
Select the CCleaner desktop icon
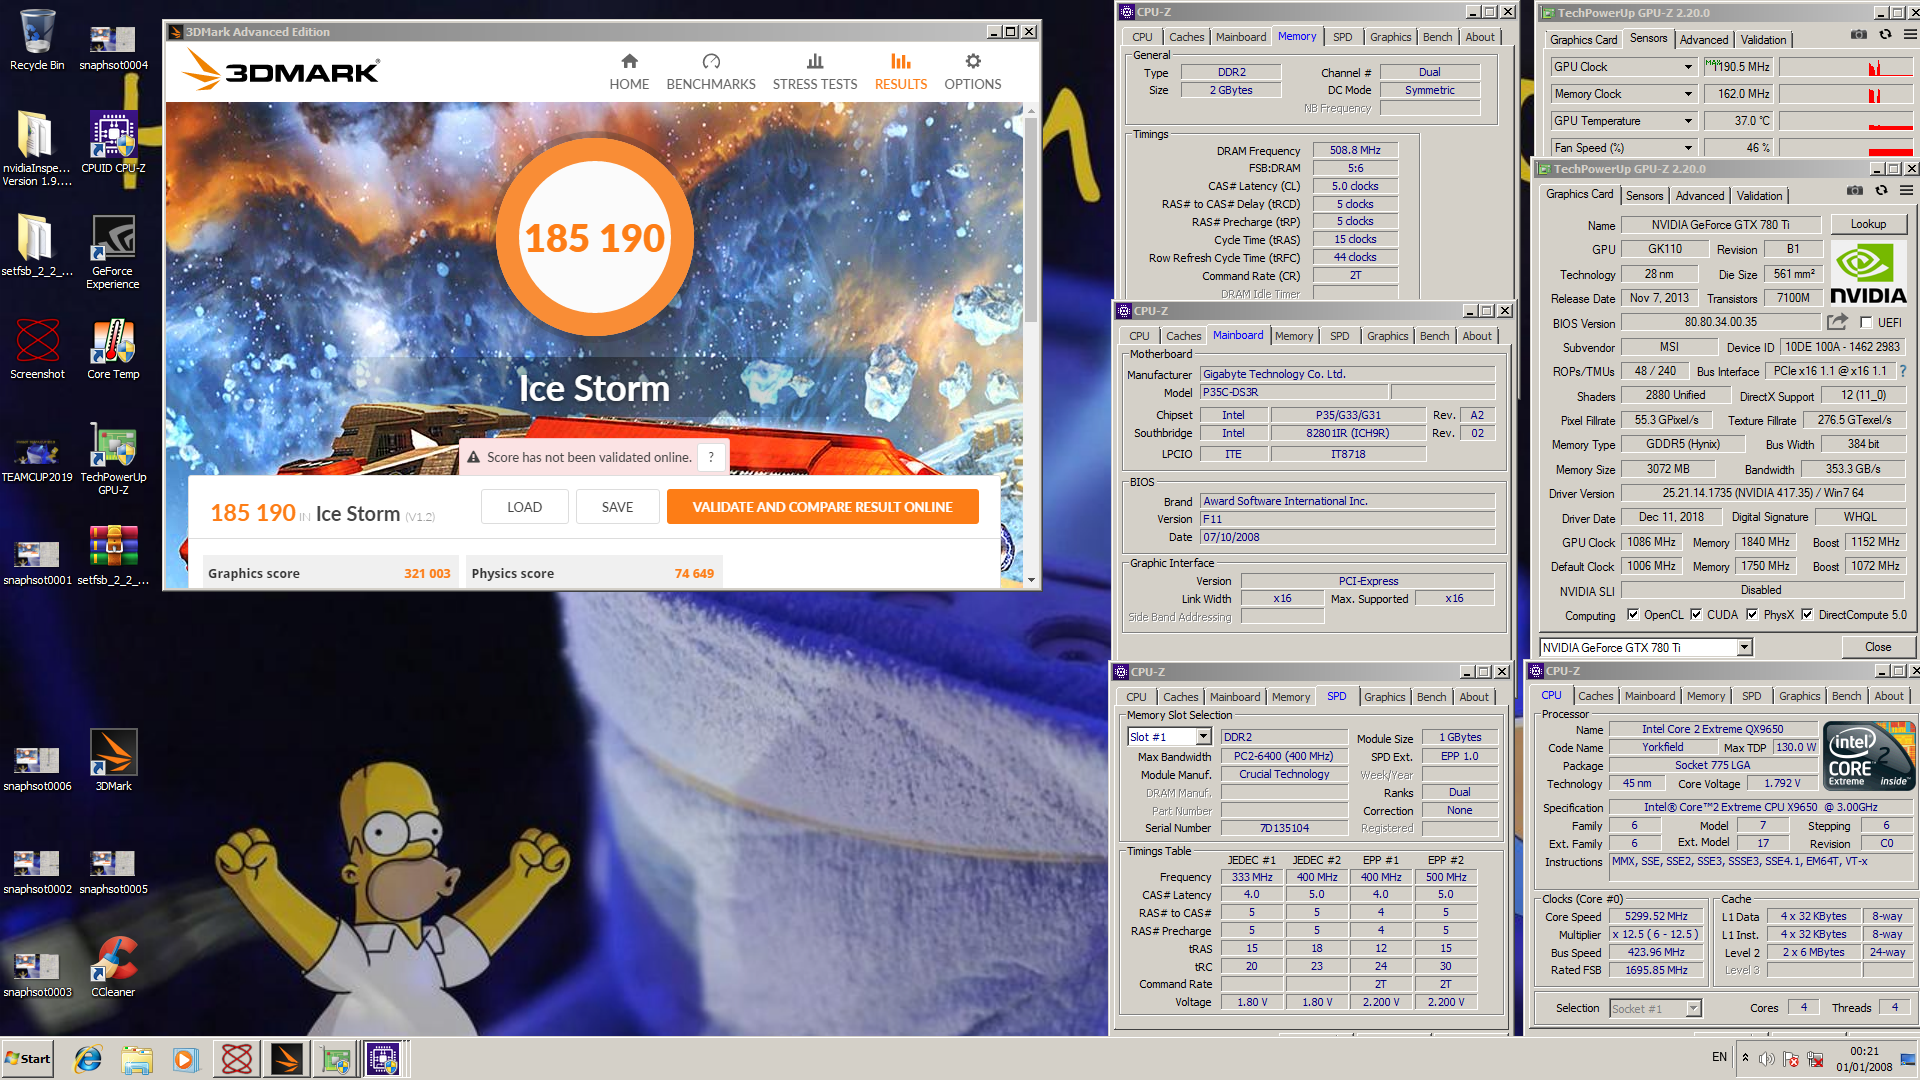113,966
